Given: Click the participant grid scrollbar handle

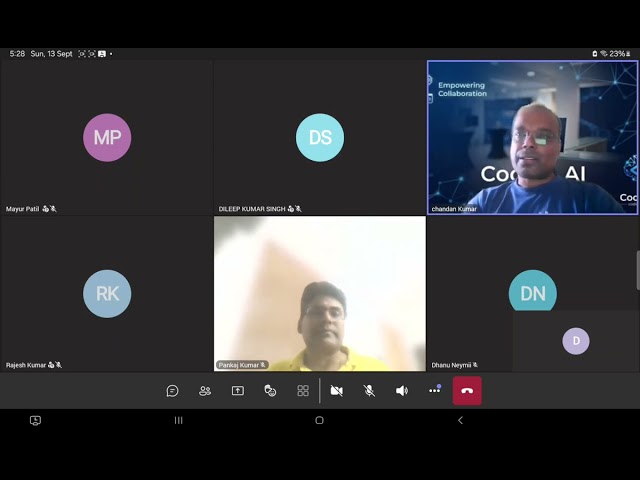Looking at the screenshot, I should pos(638,270).
